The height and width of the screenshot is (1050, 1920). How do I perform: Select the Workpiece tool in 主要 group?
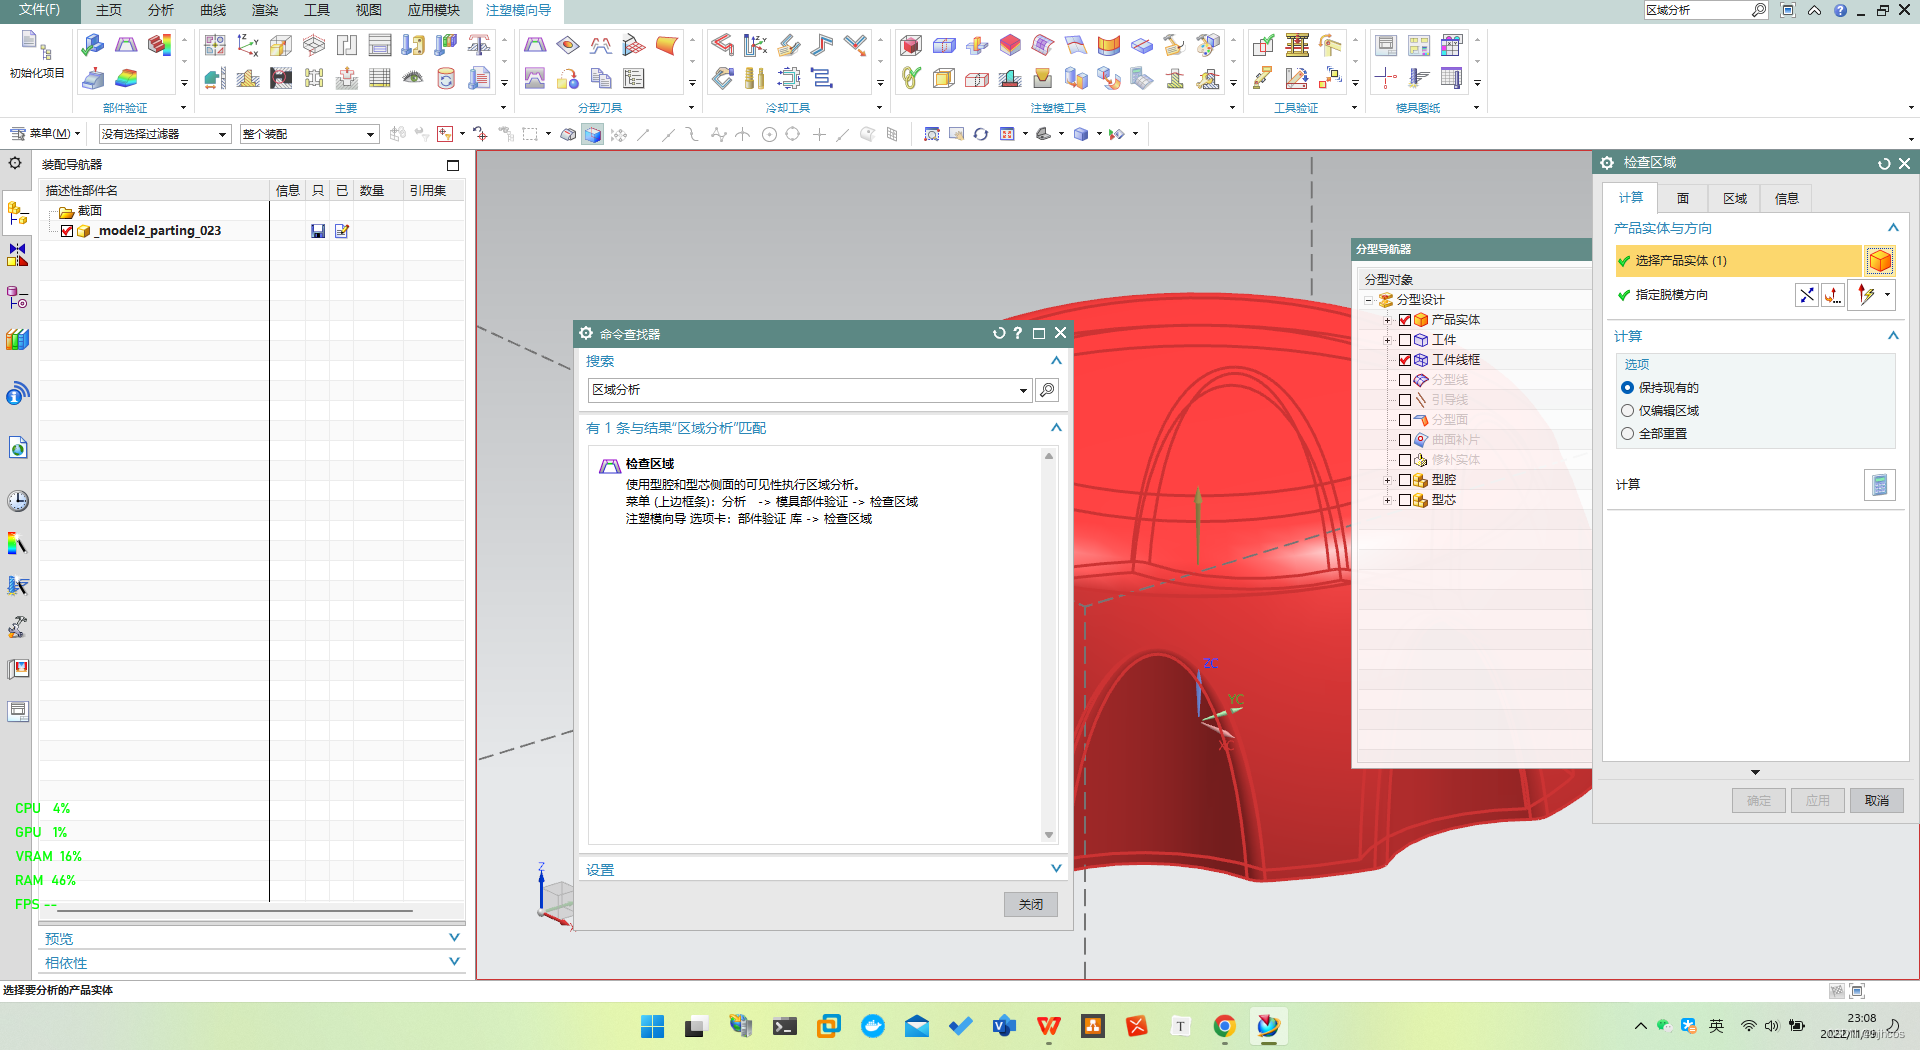tap(281, 45)
